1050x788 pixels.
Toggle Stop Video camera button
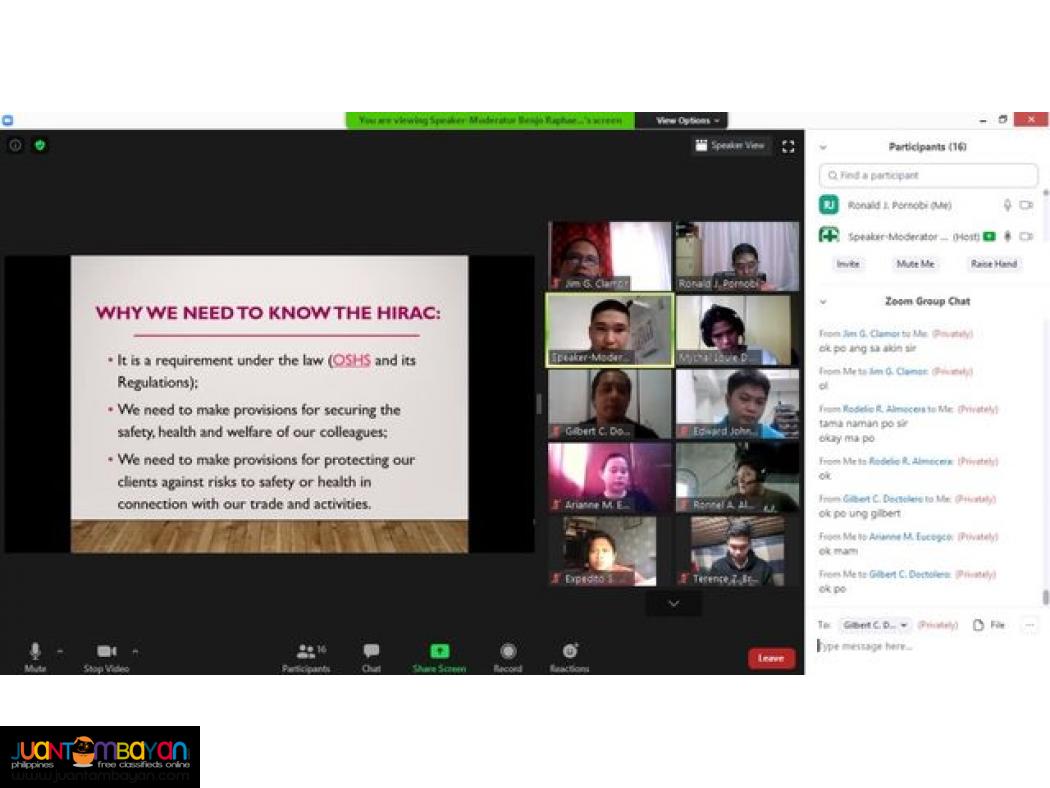pyautogui.click(x=106, y=651)
